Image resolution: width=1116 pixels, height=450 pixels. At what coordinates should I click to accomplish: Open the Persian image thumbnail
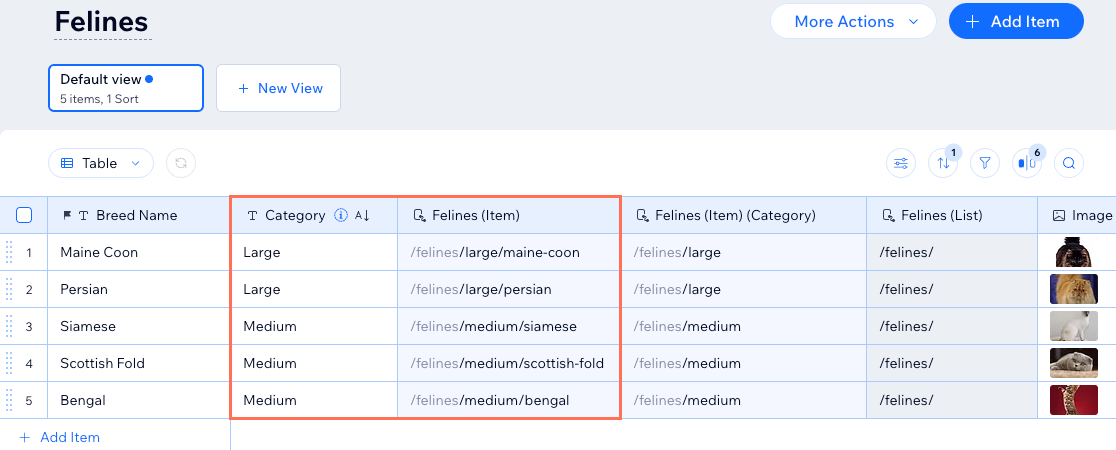[x=1073, y=289]
